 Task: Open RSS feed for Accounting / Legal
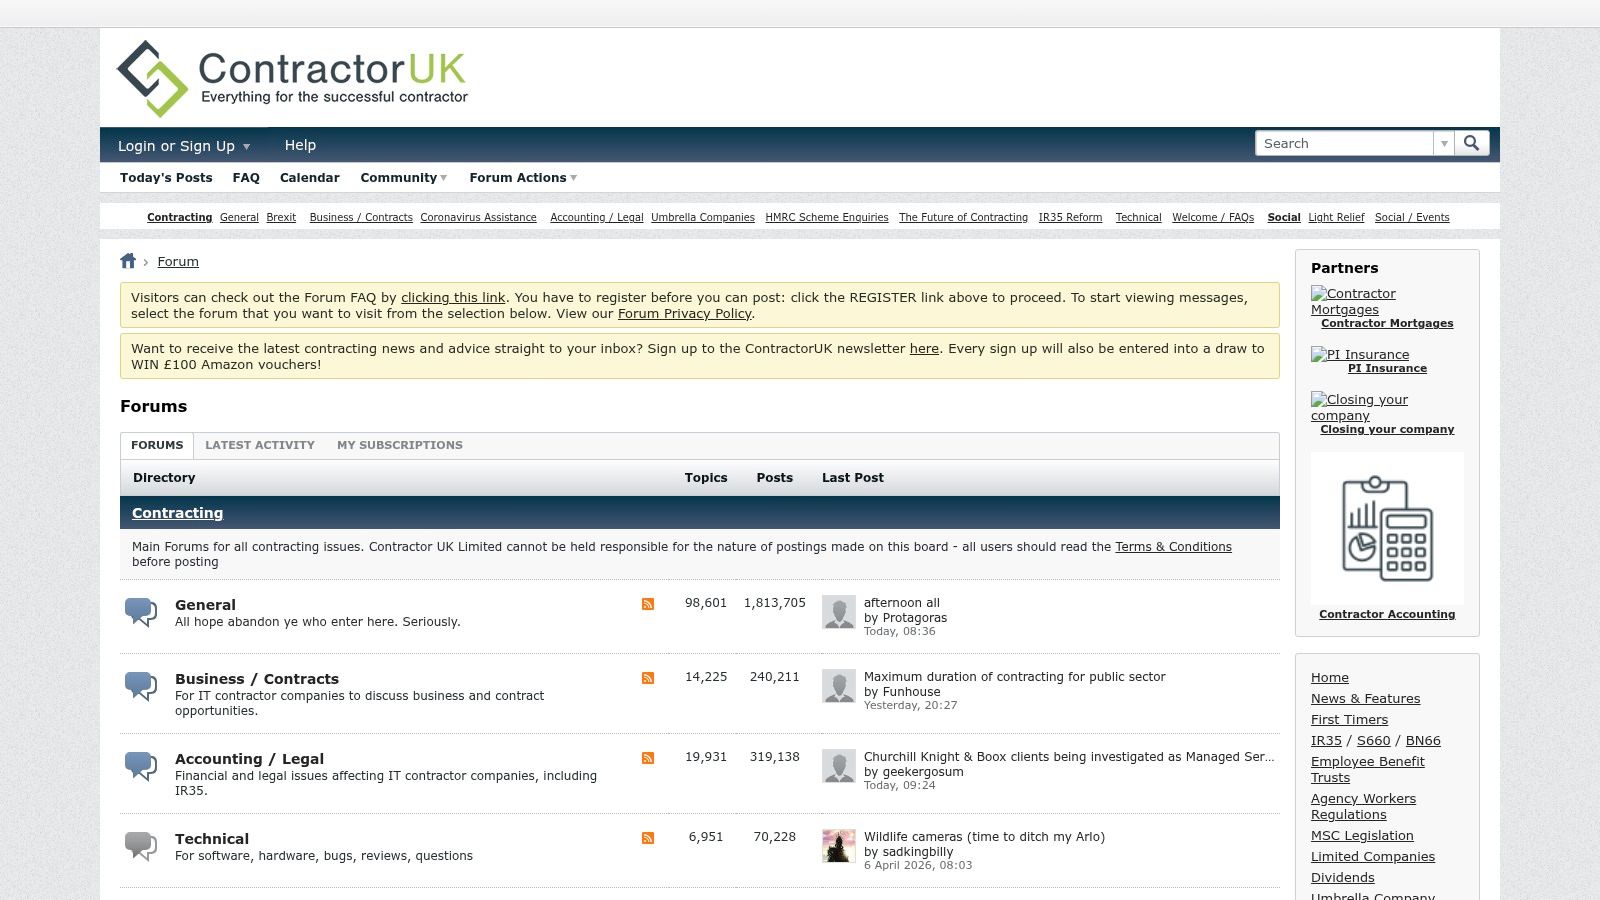[x=648, y=758]
